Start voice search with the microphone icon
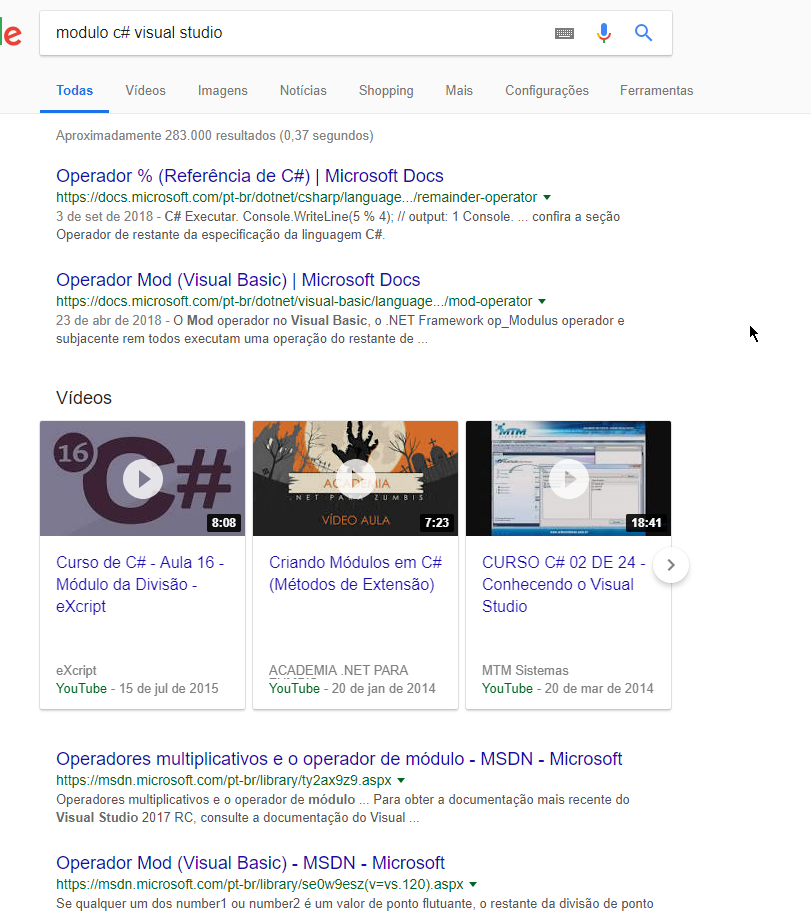 pos(604,33)
